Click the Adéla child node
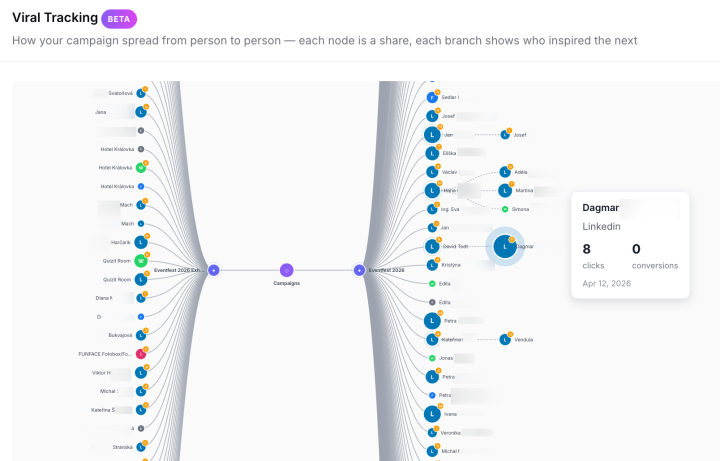This screenshot has height=461, width=720. pyautogui.click(x=505, y=172)
